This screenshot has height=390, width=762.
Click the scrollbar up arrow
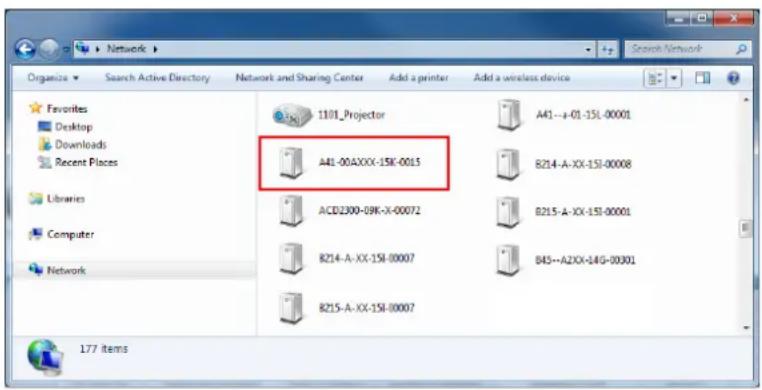746,100
